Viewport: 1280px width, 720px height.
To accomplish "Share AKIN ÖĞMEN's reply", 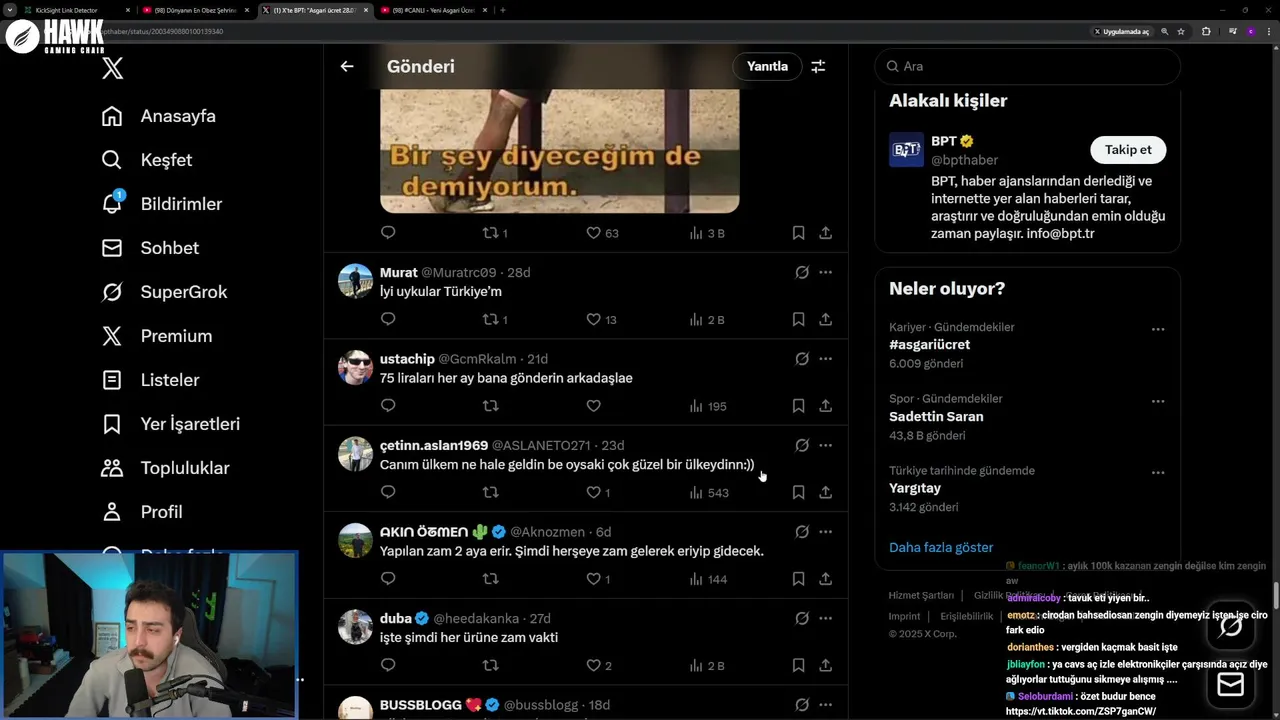I will (825, 579).
